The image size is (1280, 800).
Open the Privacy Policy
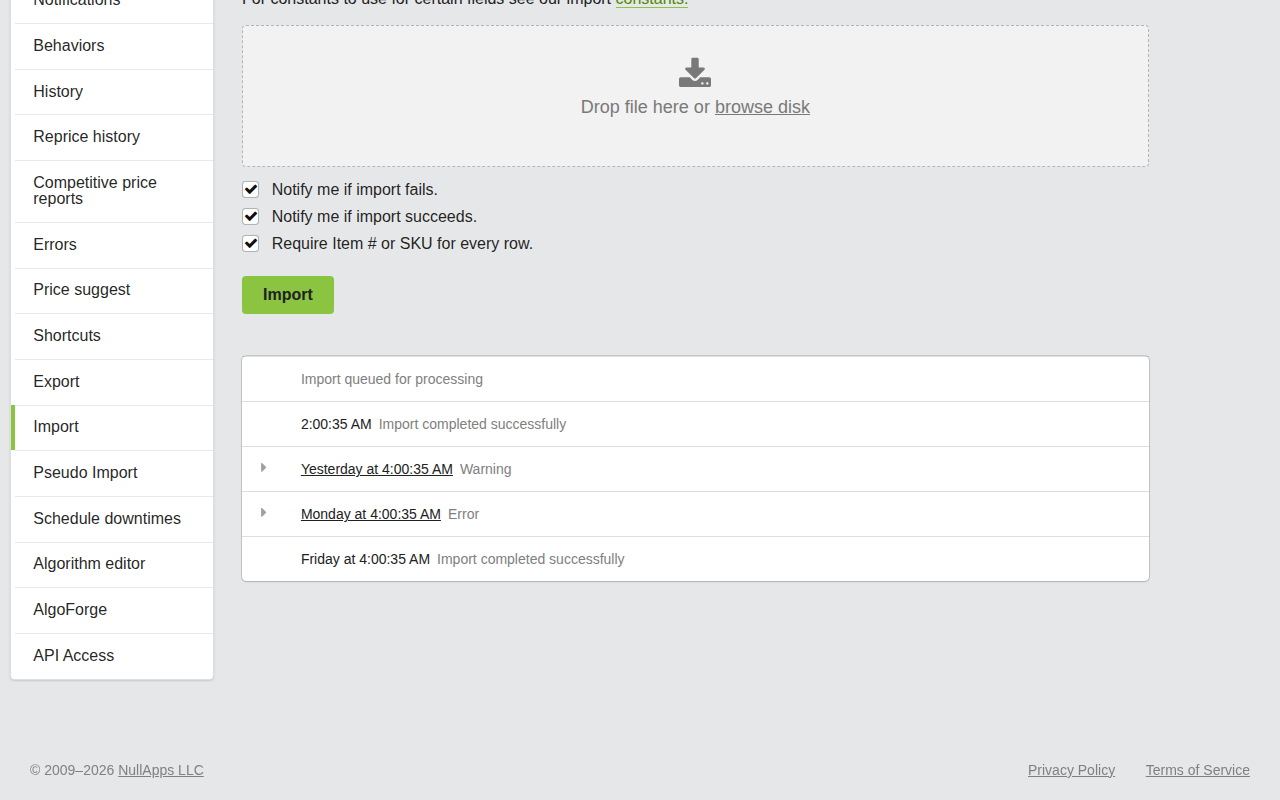(1071, 770)
